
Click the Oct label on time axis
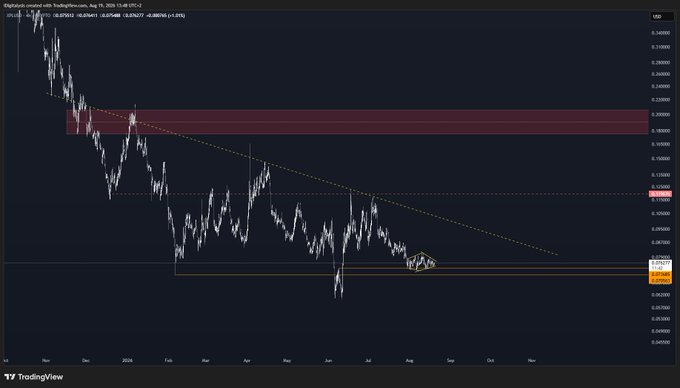pyautogui.click(x=490, y=360)
